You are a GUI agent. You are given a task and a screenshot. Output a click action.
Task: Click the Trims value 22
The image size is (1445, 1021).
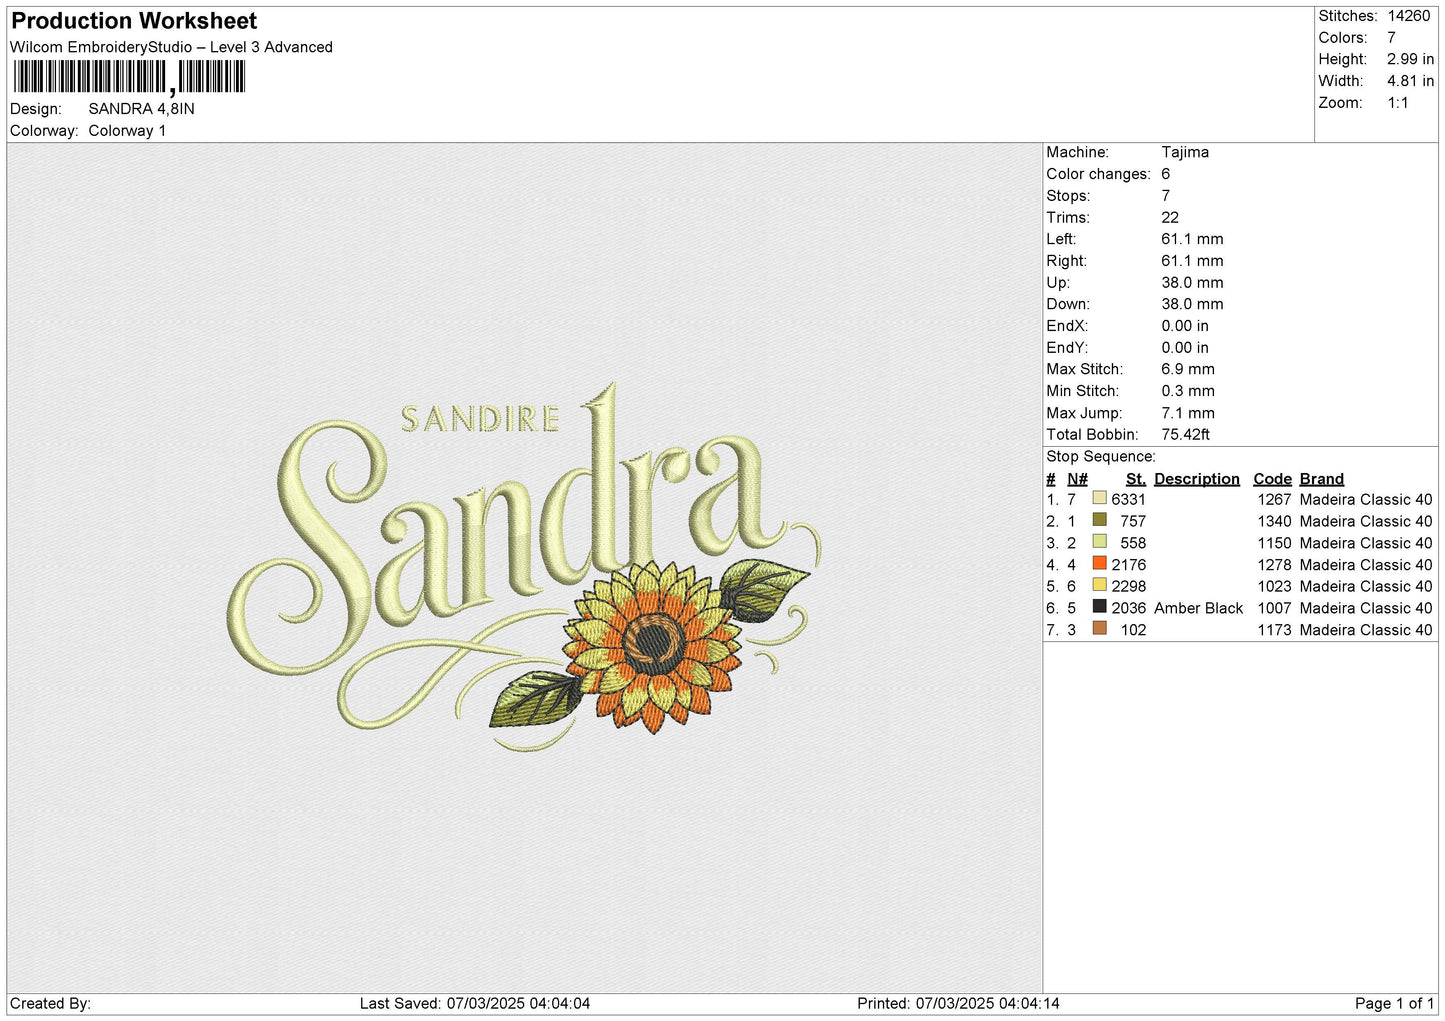tap(1170, 217)
